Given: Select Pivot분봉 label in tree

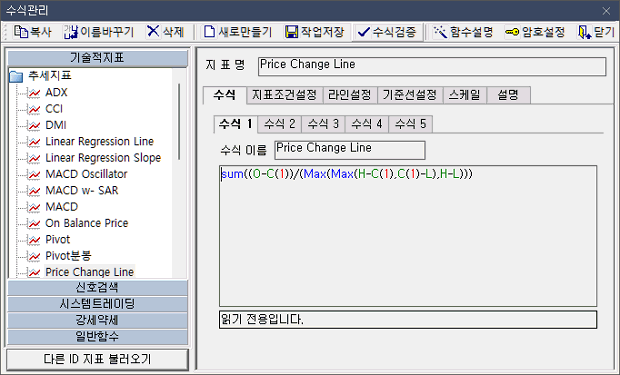Looking at the screenshot, I should click(x=68, y=256).
